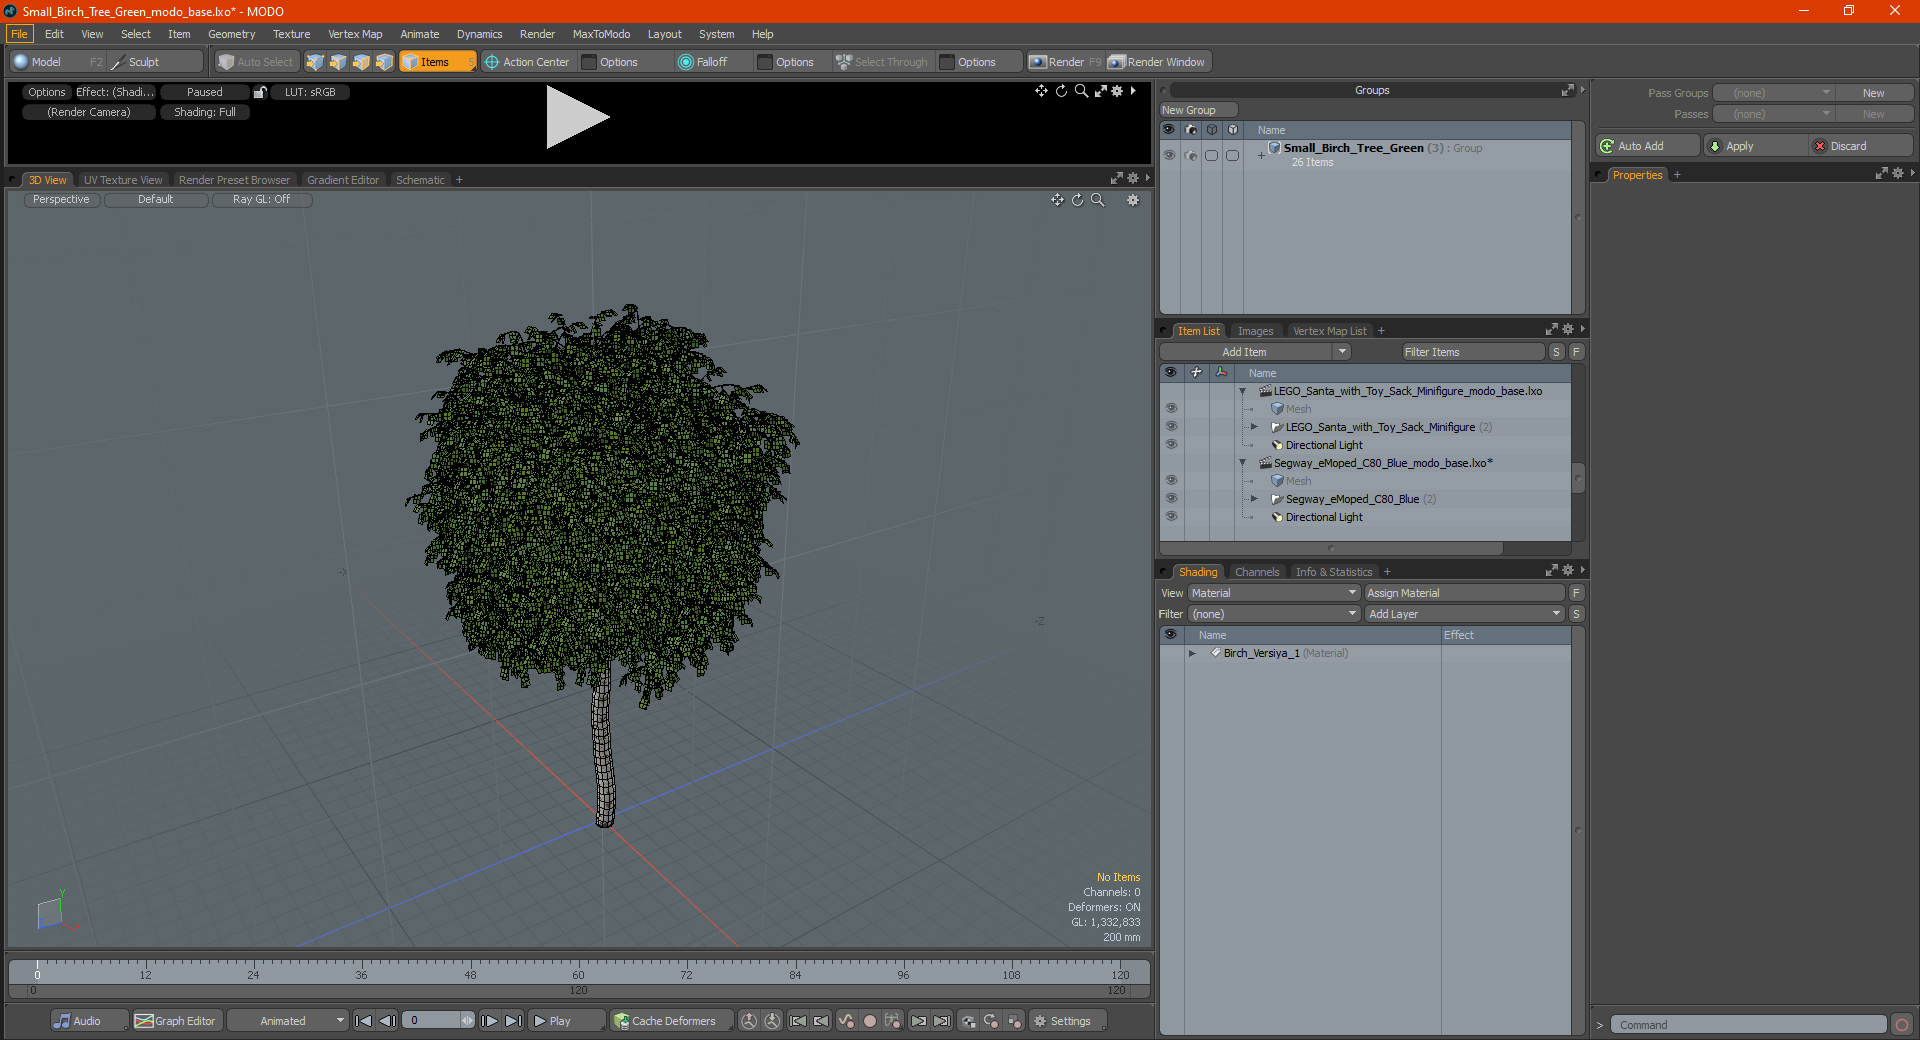Screen dimensions: 1920x1040
Task: Activate materials selection mode cube icon
Action: pos(384,62)
